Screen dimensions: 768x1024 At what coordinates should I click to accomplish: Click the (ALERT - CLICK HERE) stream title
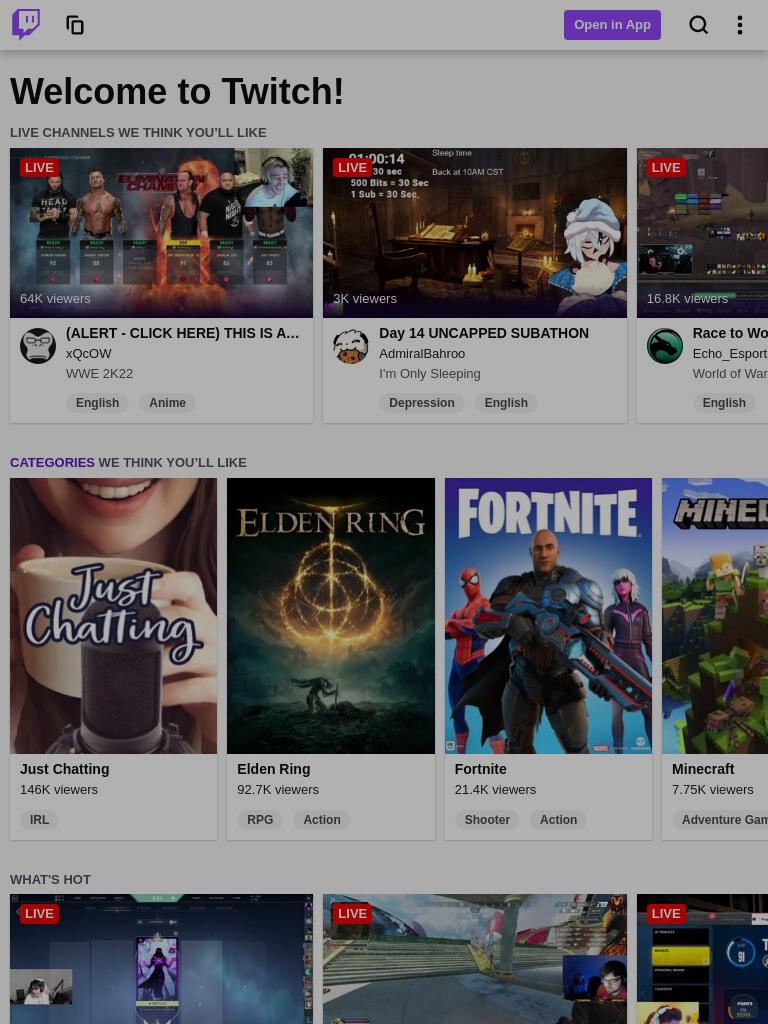pos(182,333)
